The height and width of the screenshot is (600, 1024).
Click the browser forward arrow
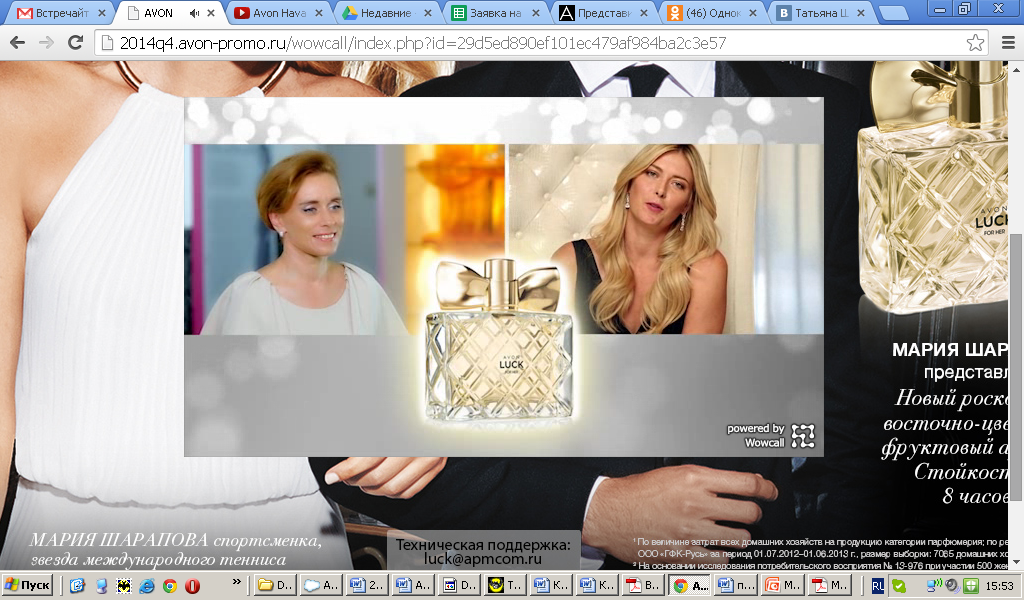coord(46,43)
